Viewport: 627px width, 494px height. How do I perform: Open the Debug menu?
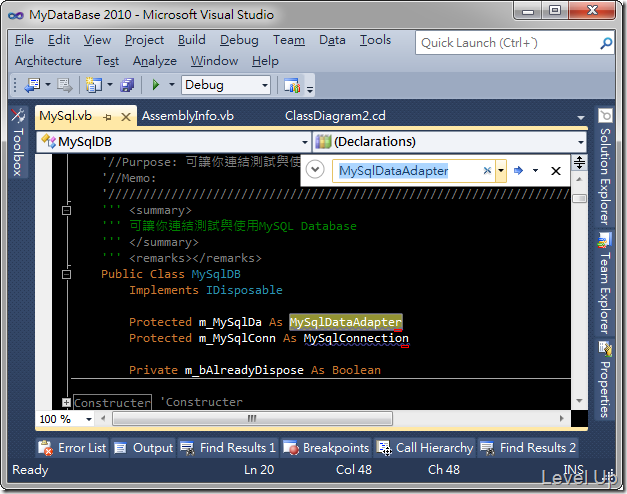(x=239, y=40)
